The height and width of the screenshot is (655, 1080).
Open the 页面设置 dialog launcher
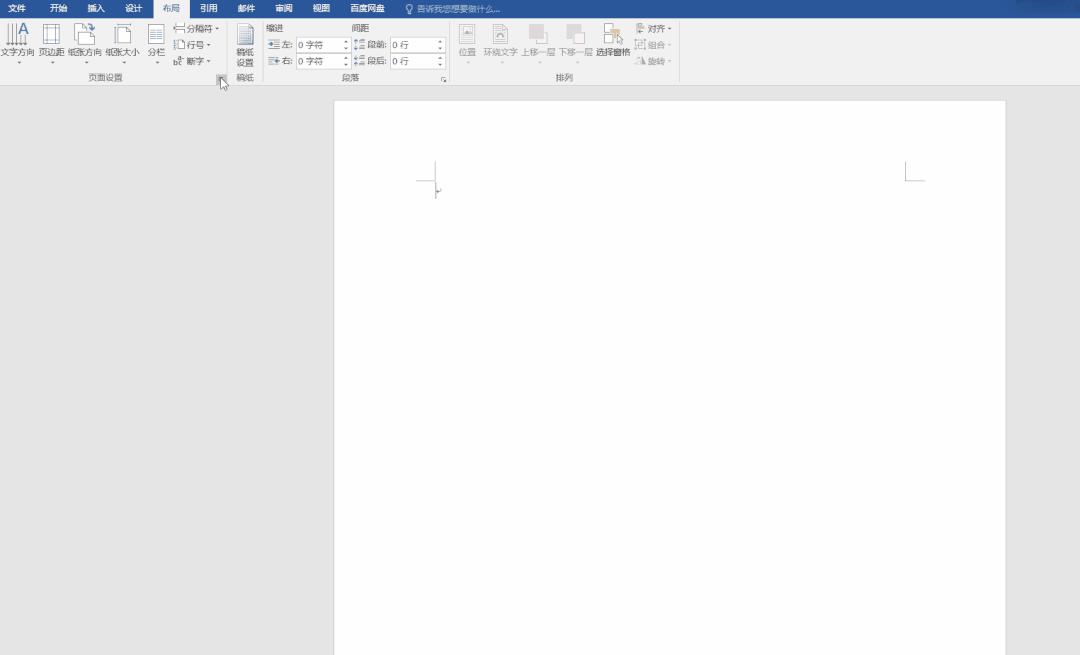[x=221, y=78]
